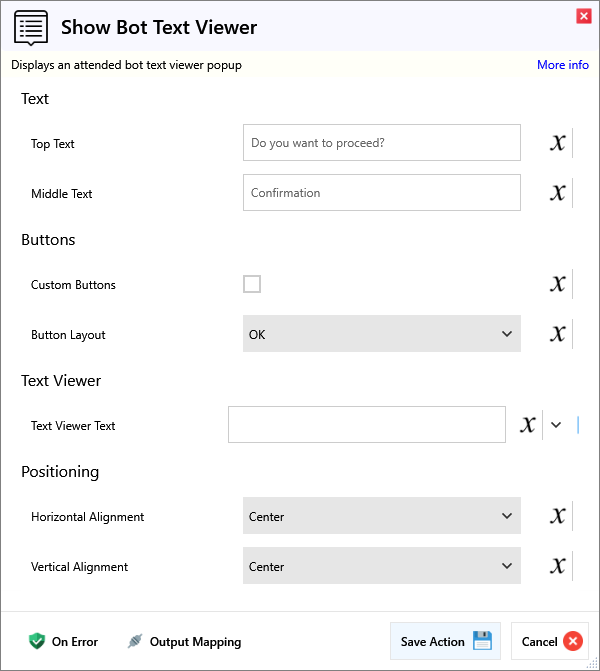600x671 pixels.
Task: Click the variable icon beside Horizontal Alignment
Action: tap(558, 516)
